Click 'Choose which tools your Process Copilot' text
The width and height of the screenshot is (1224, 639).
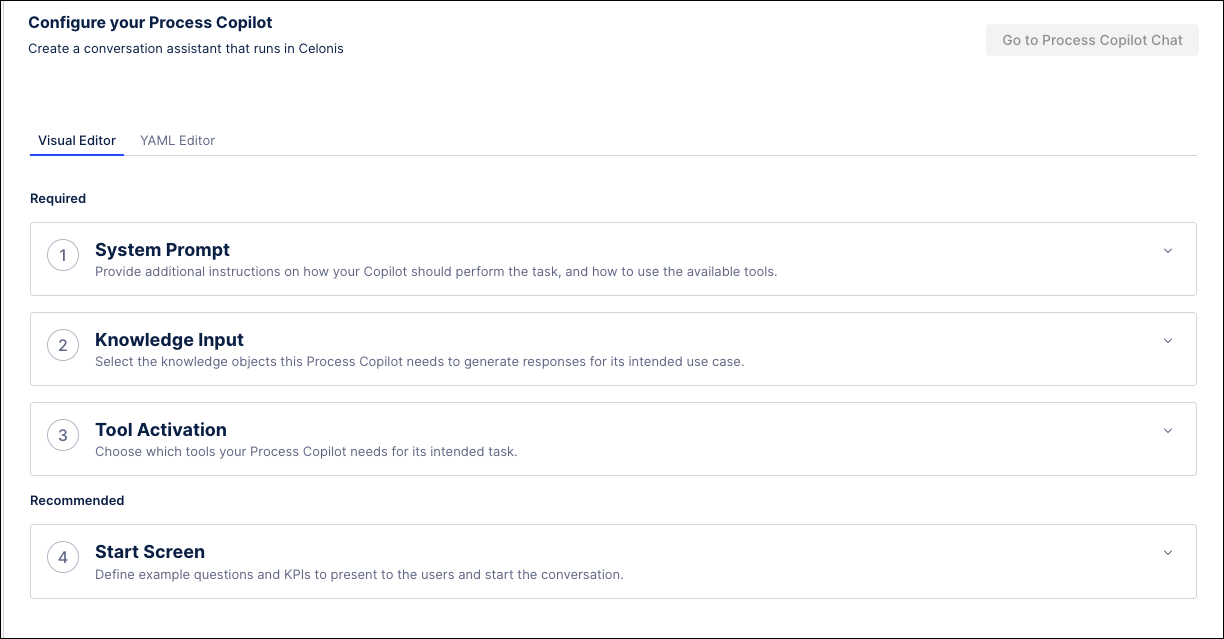tap(306, 452)
